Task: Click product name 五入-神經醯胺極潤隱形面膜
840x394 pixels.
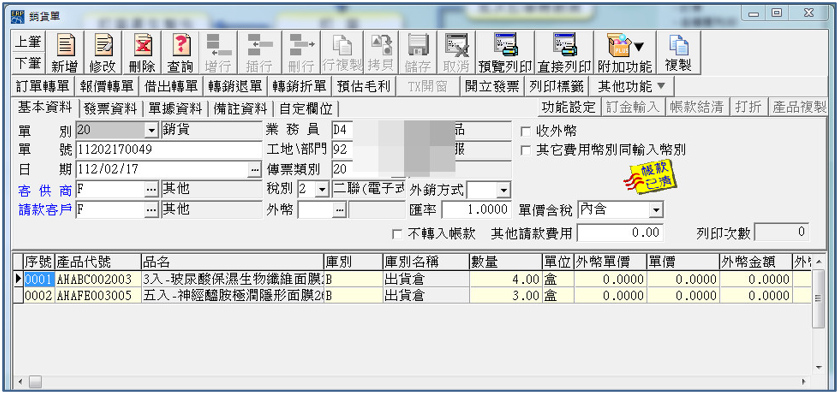Action: pyautogui.click(x=232, y=296)
